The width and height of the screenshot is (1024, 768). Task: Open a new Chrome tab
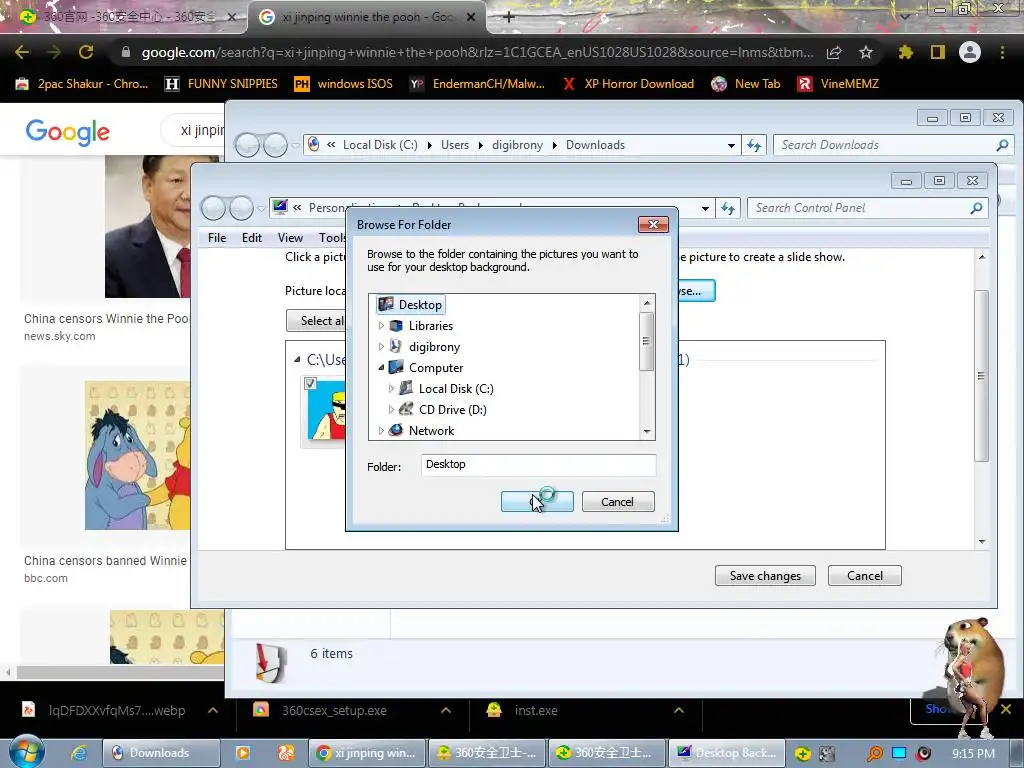point(509,17)
